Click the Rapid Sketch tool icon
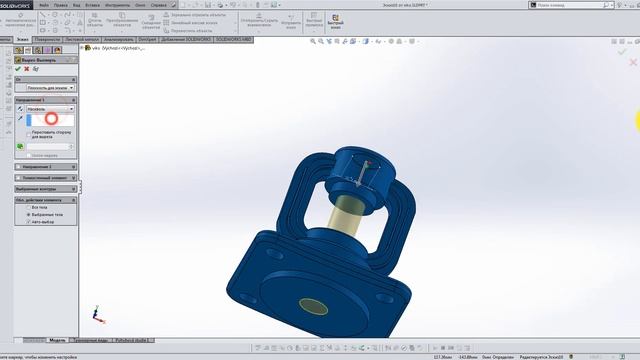 [335, 21]
